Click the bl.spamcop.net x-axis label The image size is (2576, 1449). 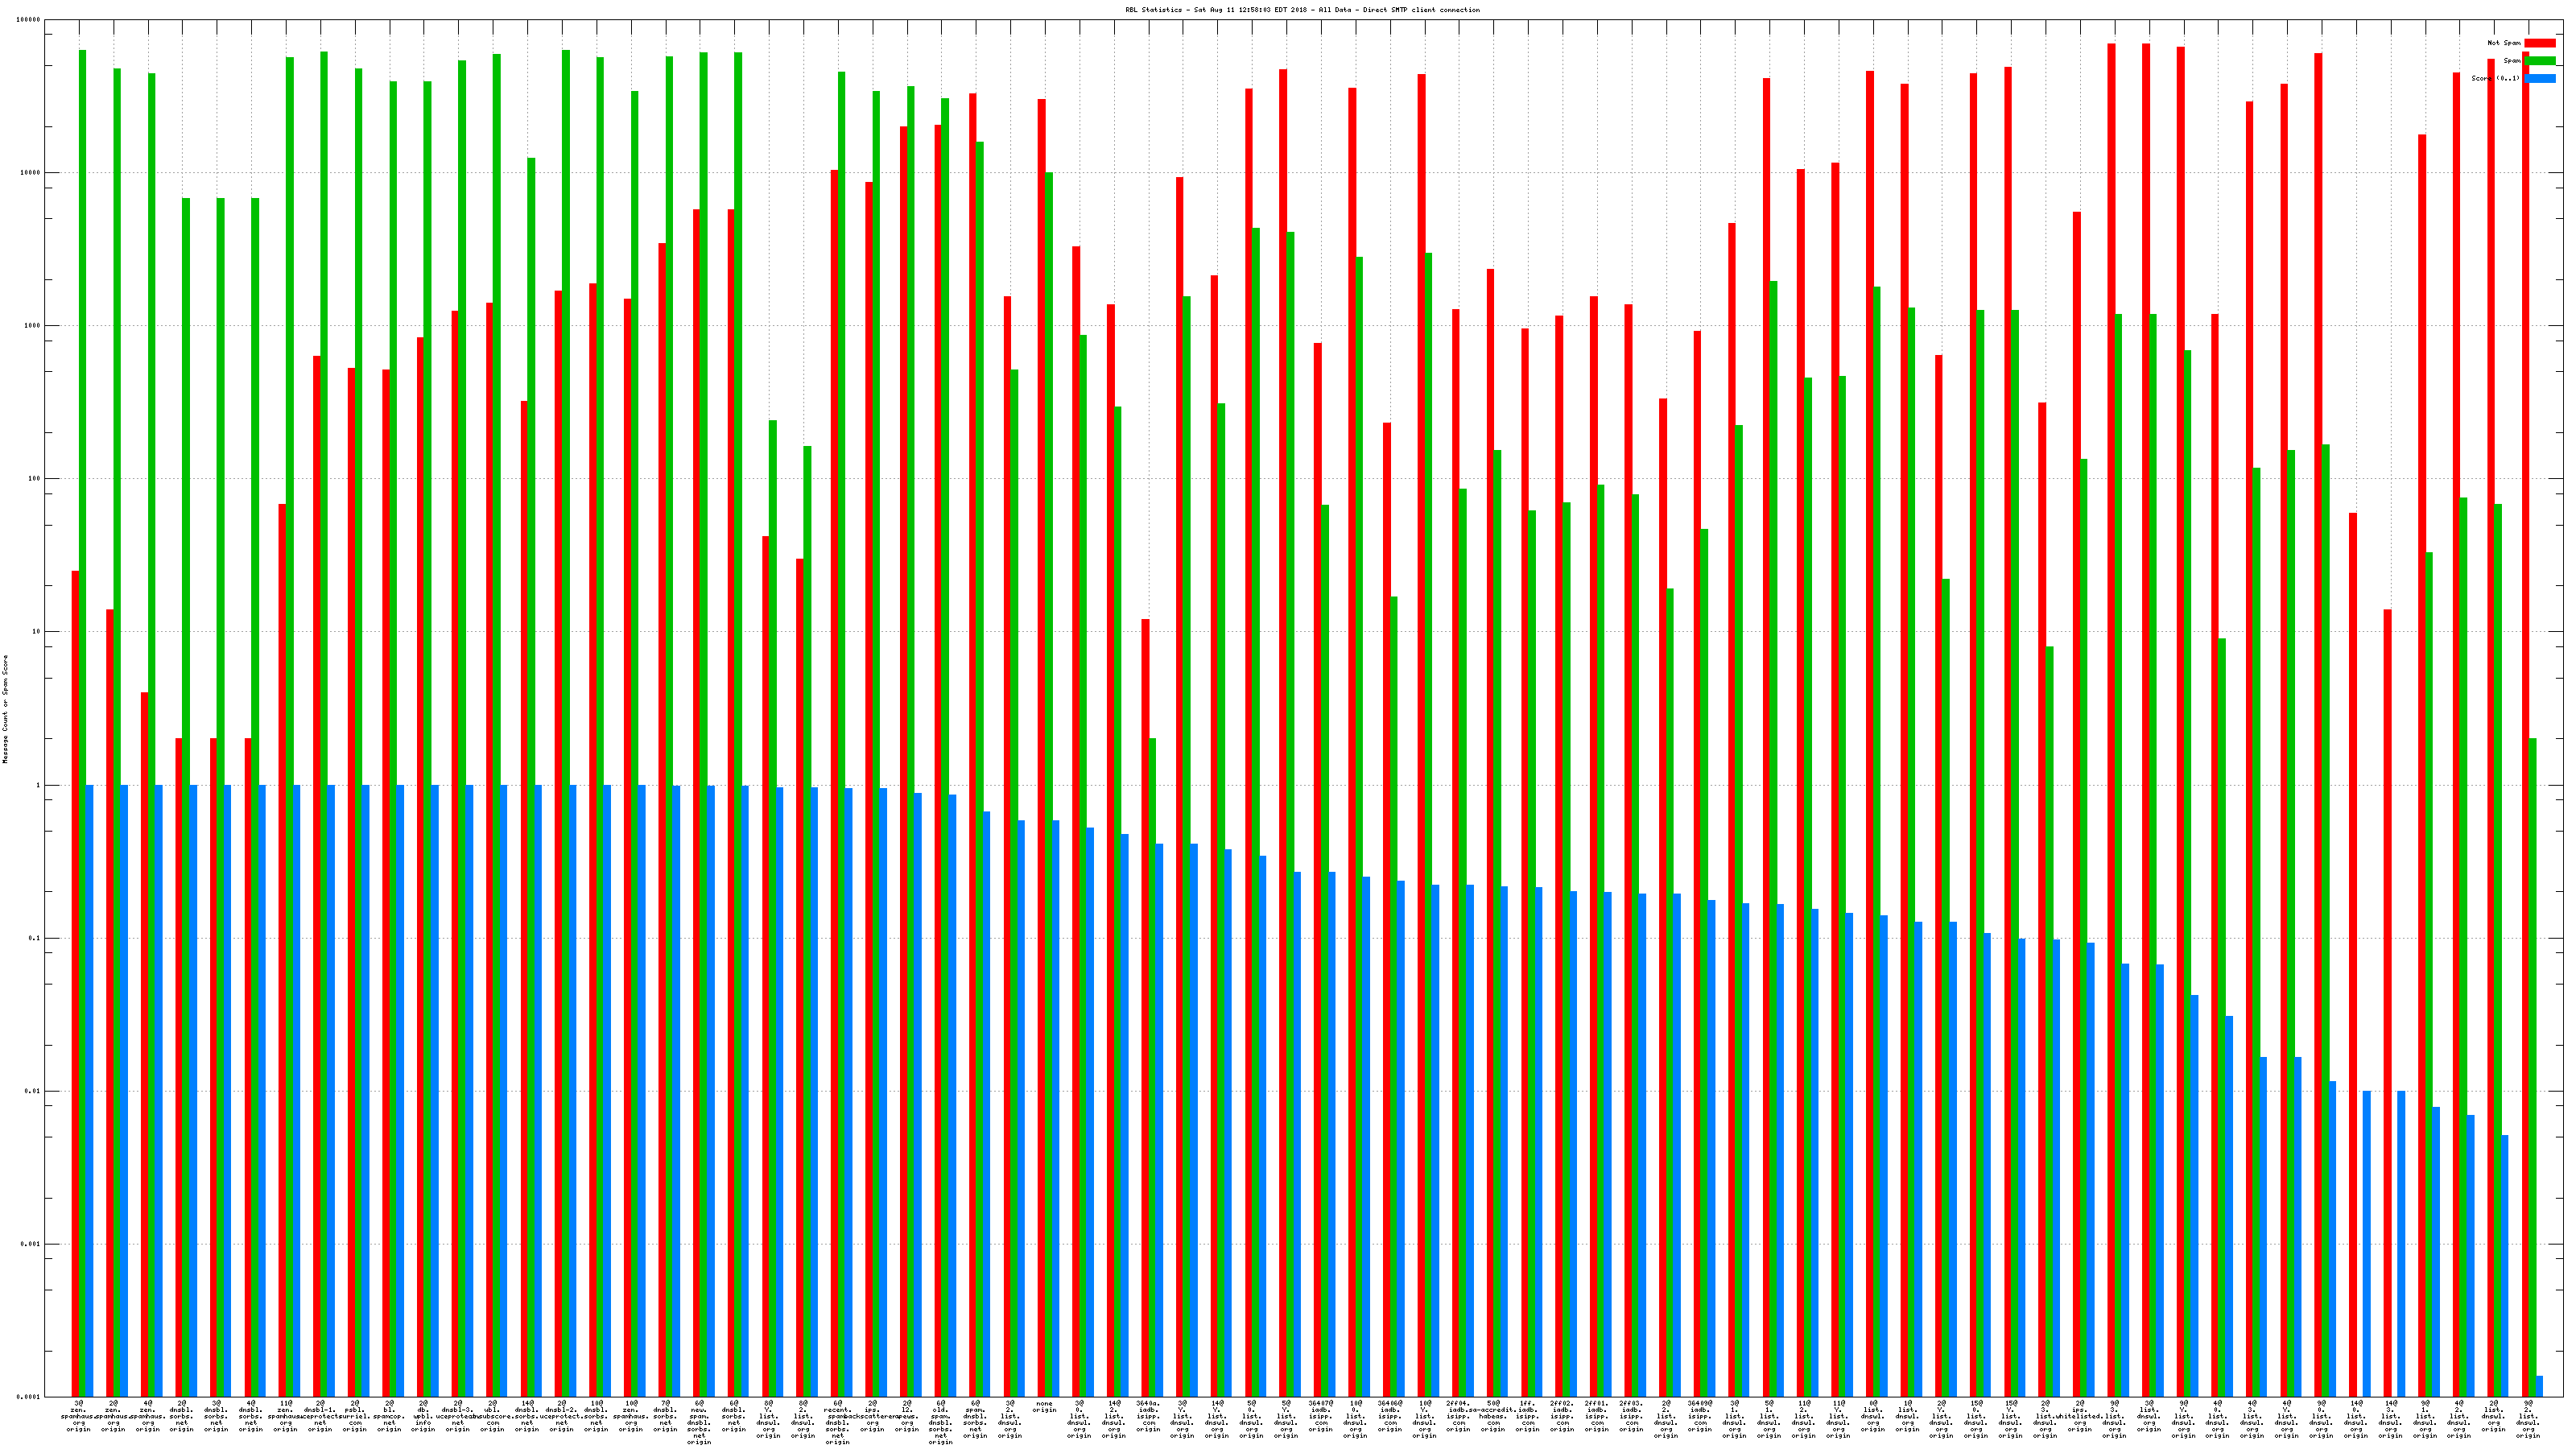pyautogui.click(x=389, y=1416)
